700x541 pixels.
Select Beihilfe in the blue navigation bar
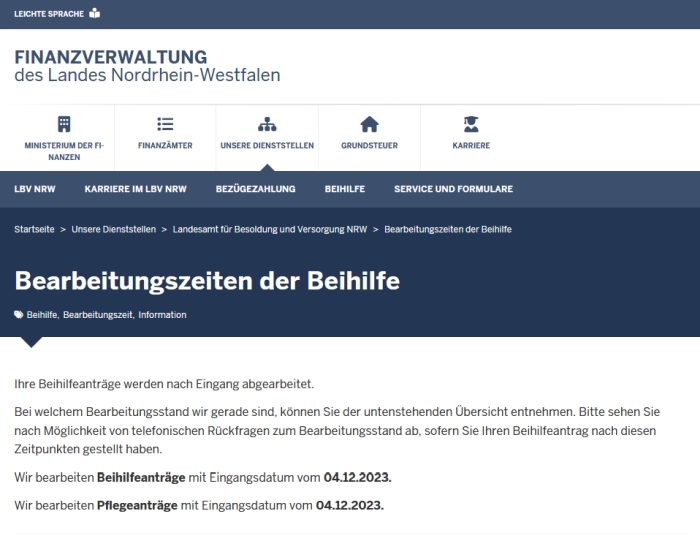344,189
